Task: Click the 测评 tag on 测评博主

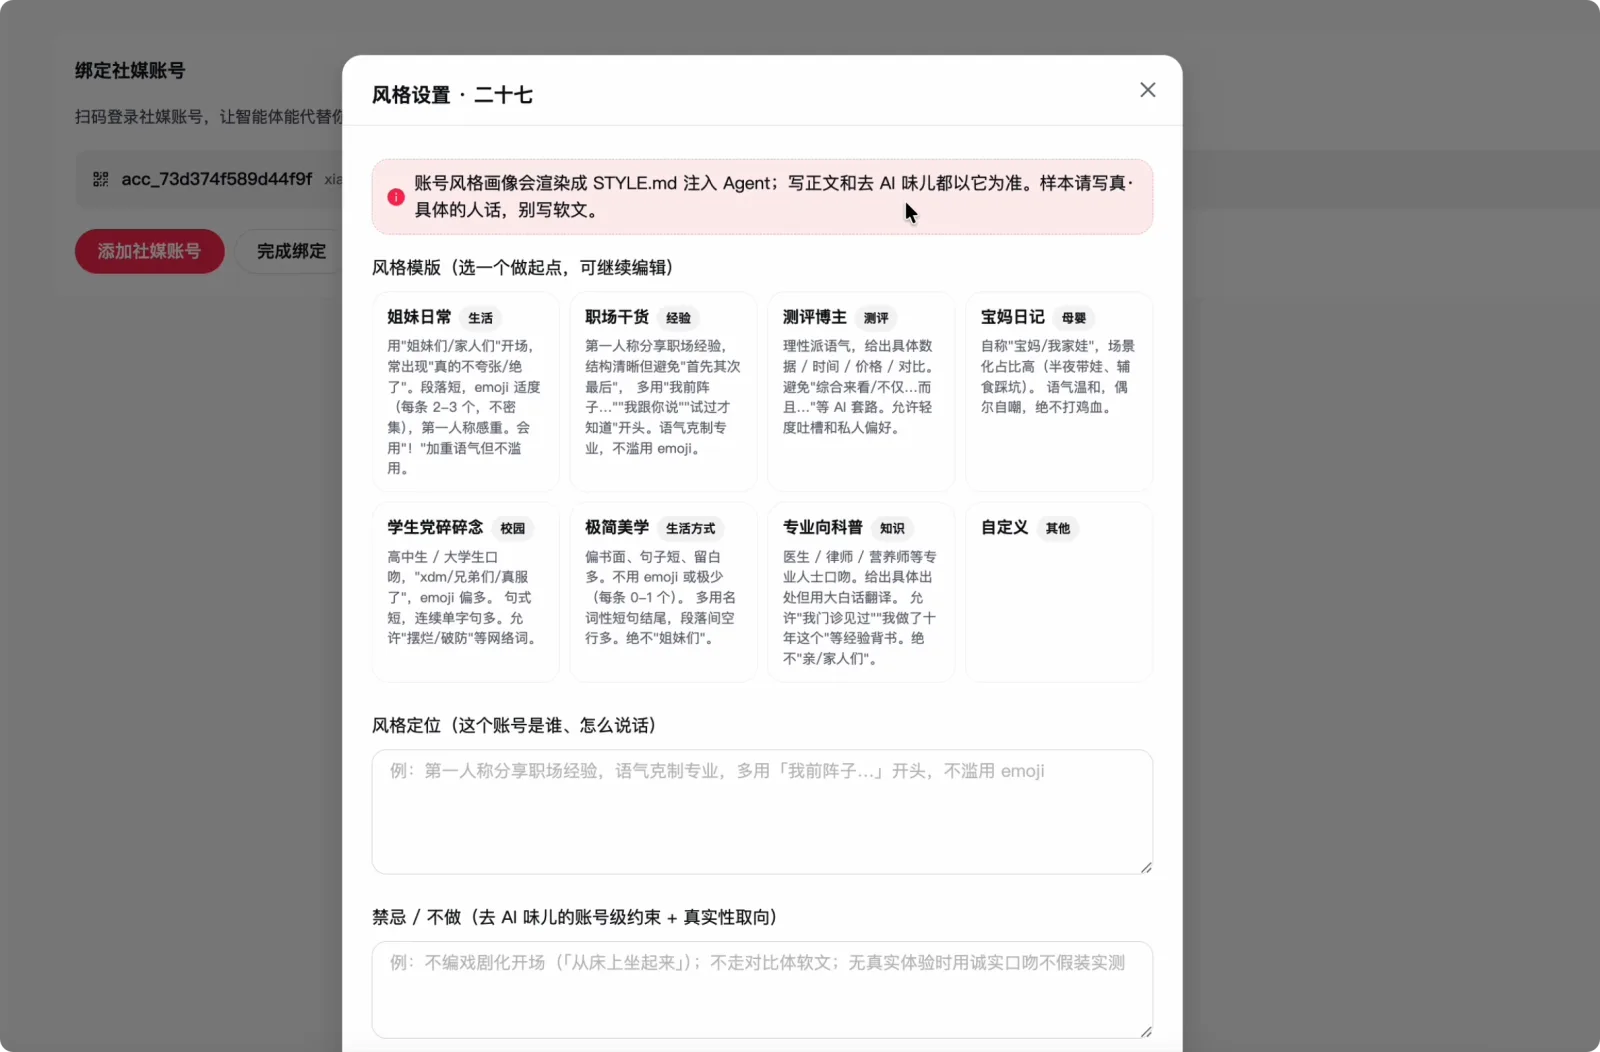Action: pyautogui.click(x=876, y=318)
